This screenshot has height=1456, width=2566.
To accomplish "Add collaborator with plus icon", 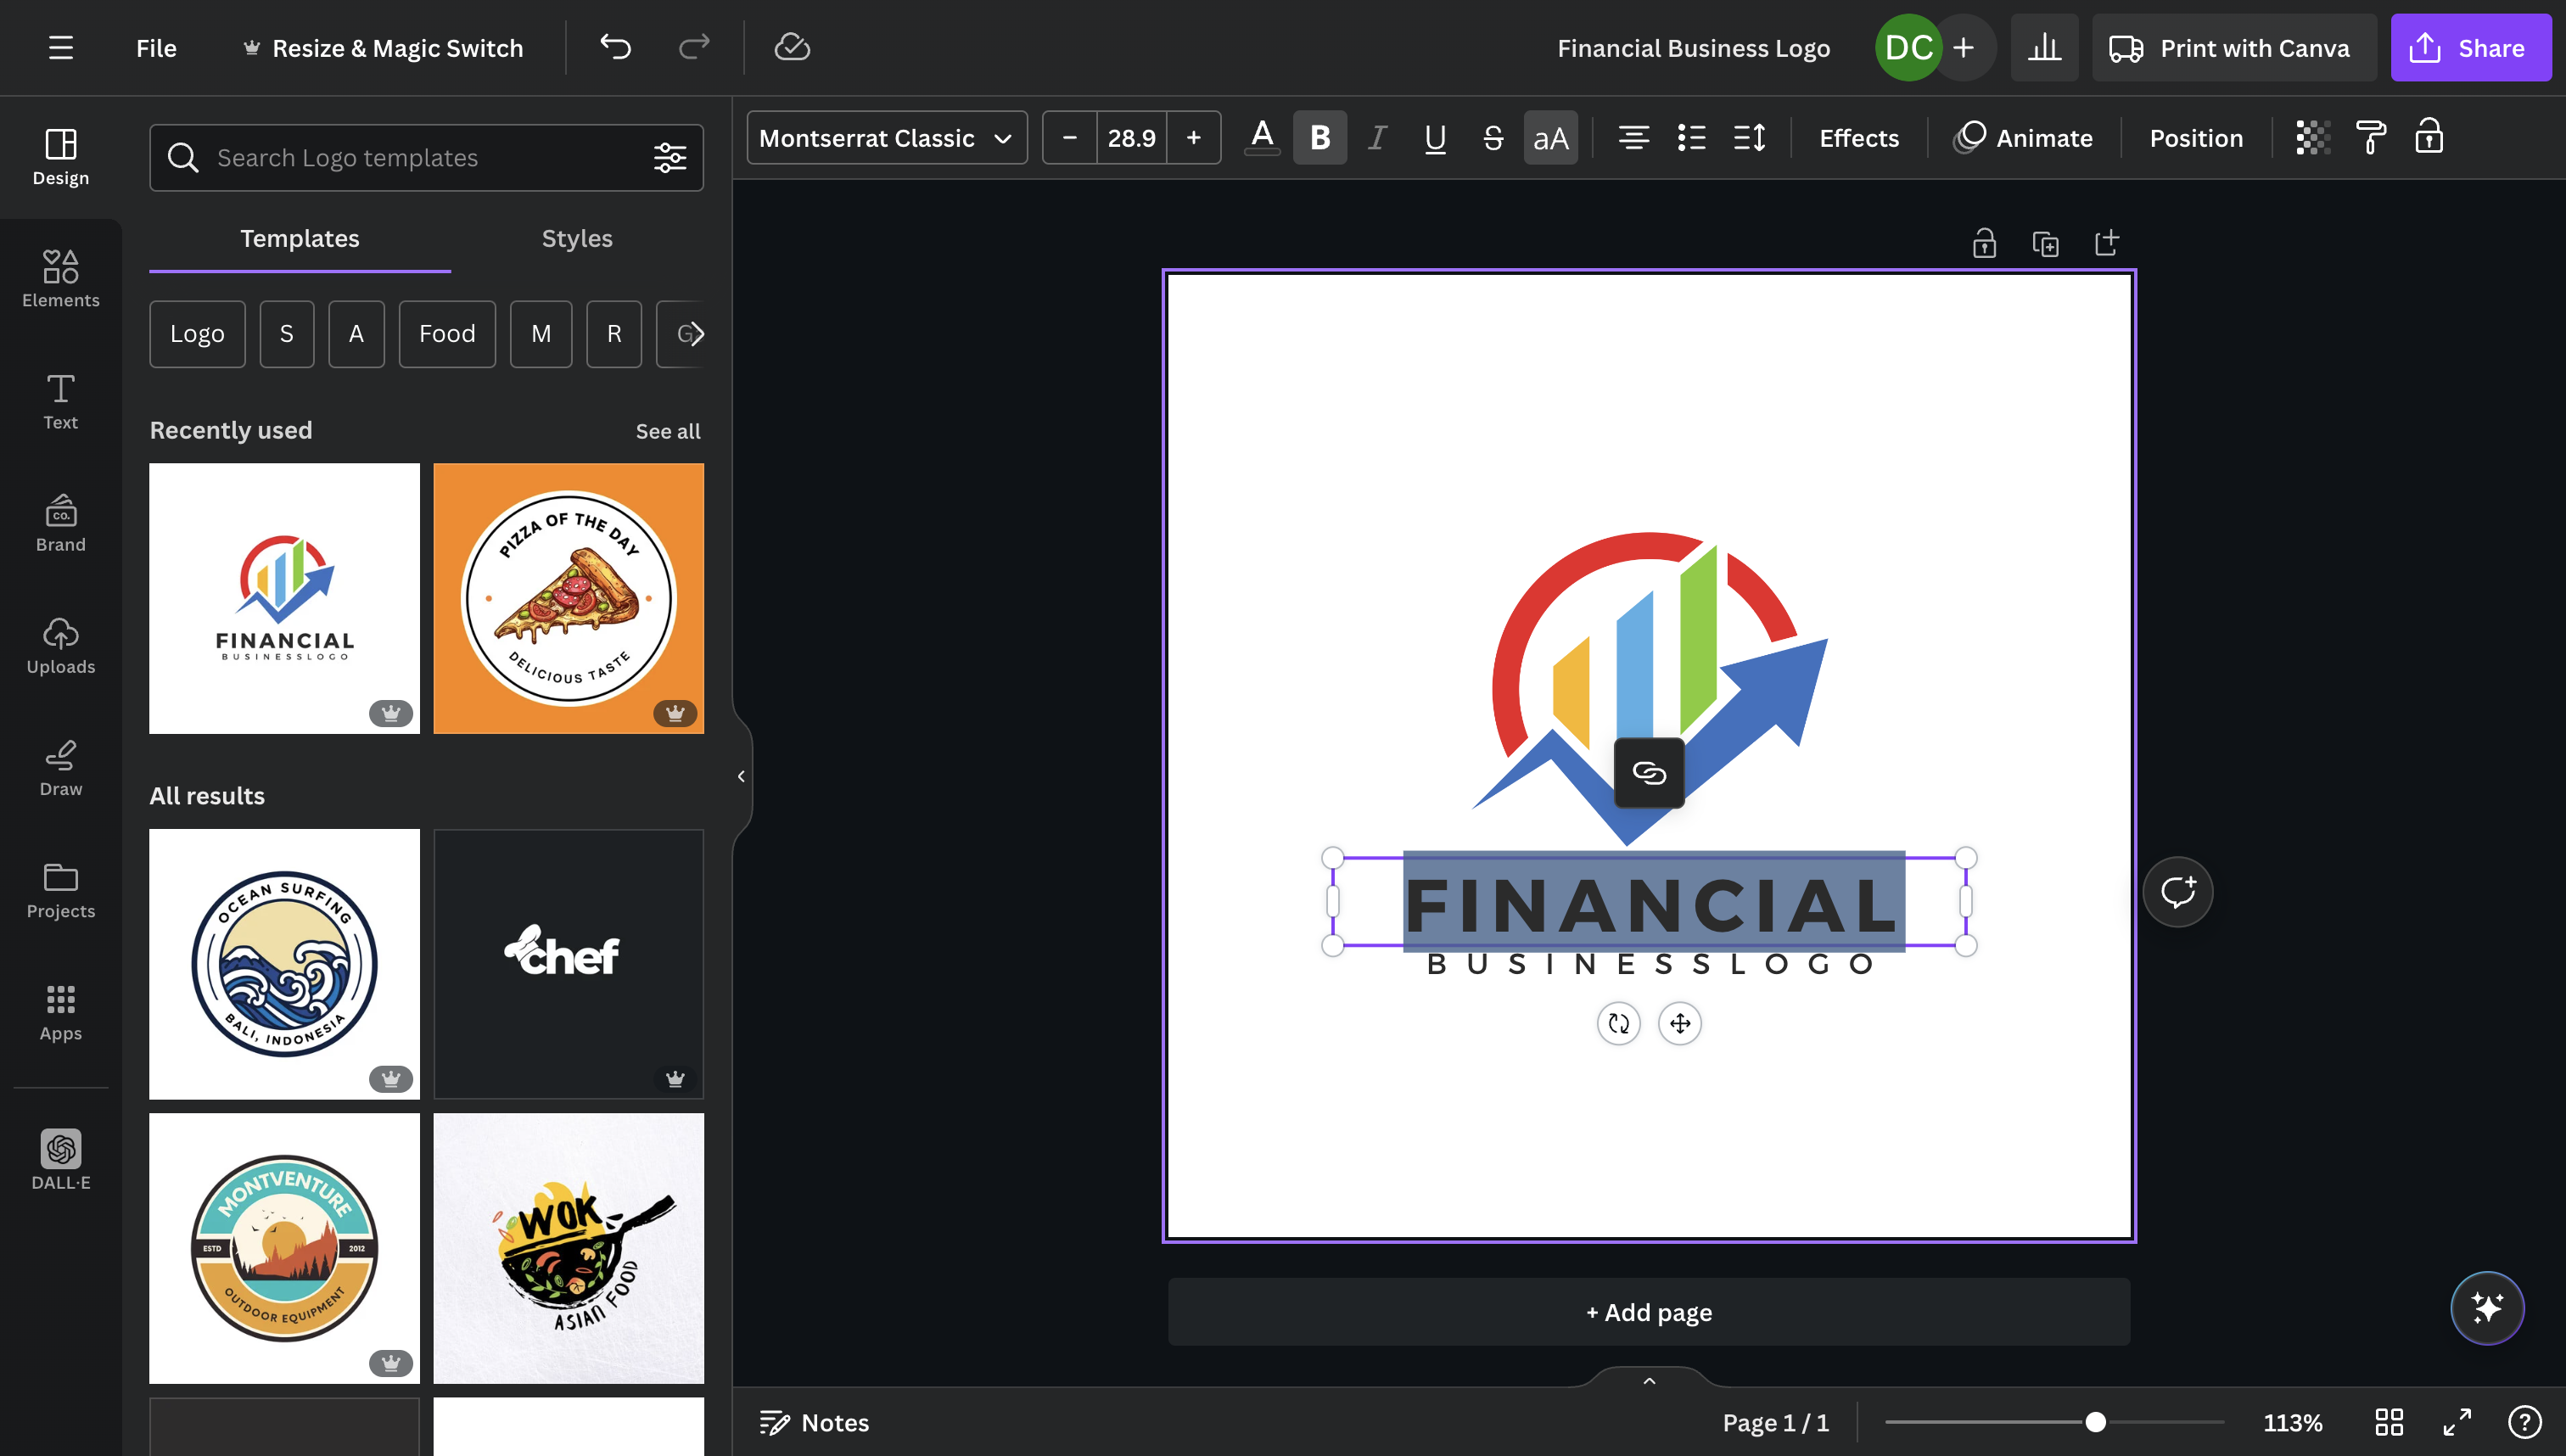I will (x=1963, y=47).
